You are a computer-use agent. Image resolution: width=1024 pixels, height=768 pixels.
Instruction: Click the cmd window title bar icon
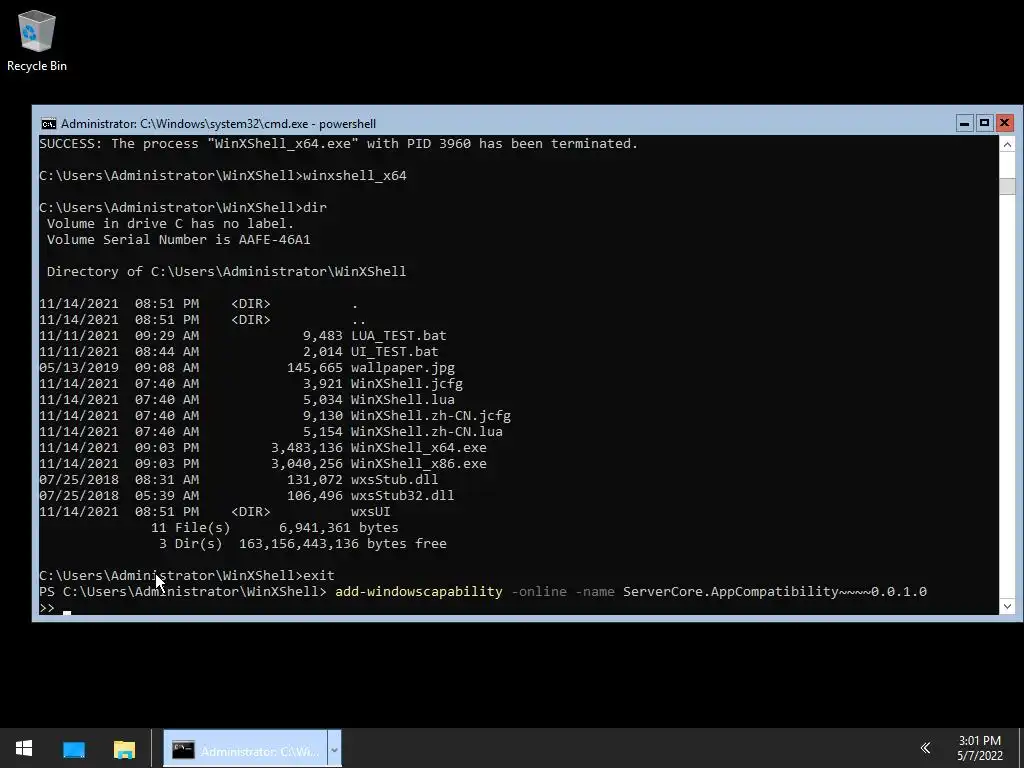coord(48,123)
